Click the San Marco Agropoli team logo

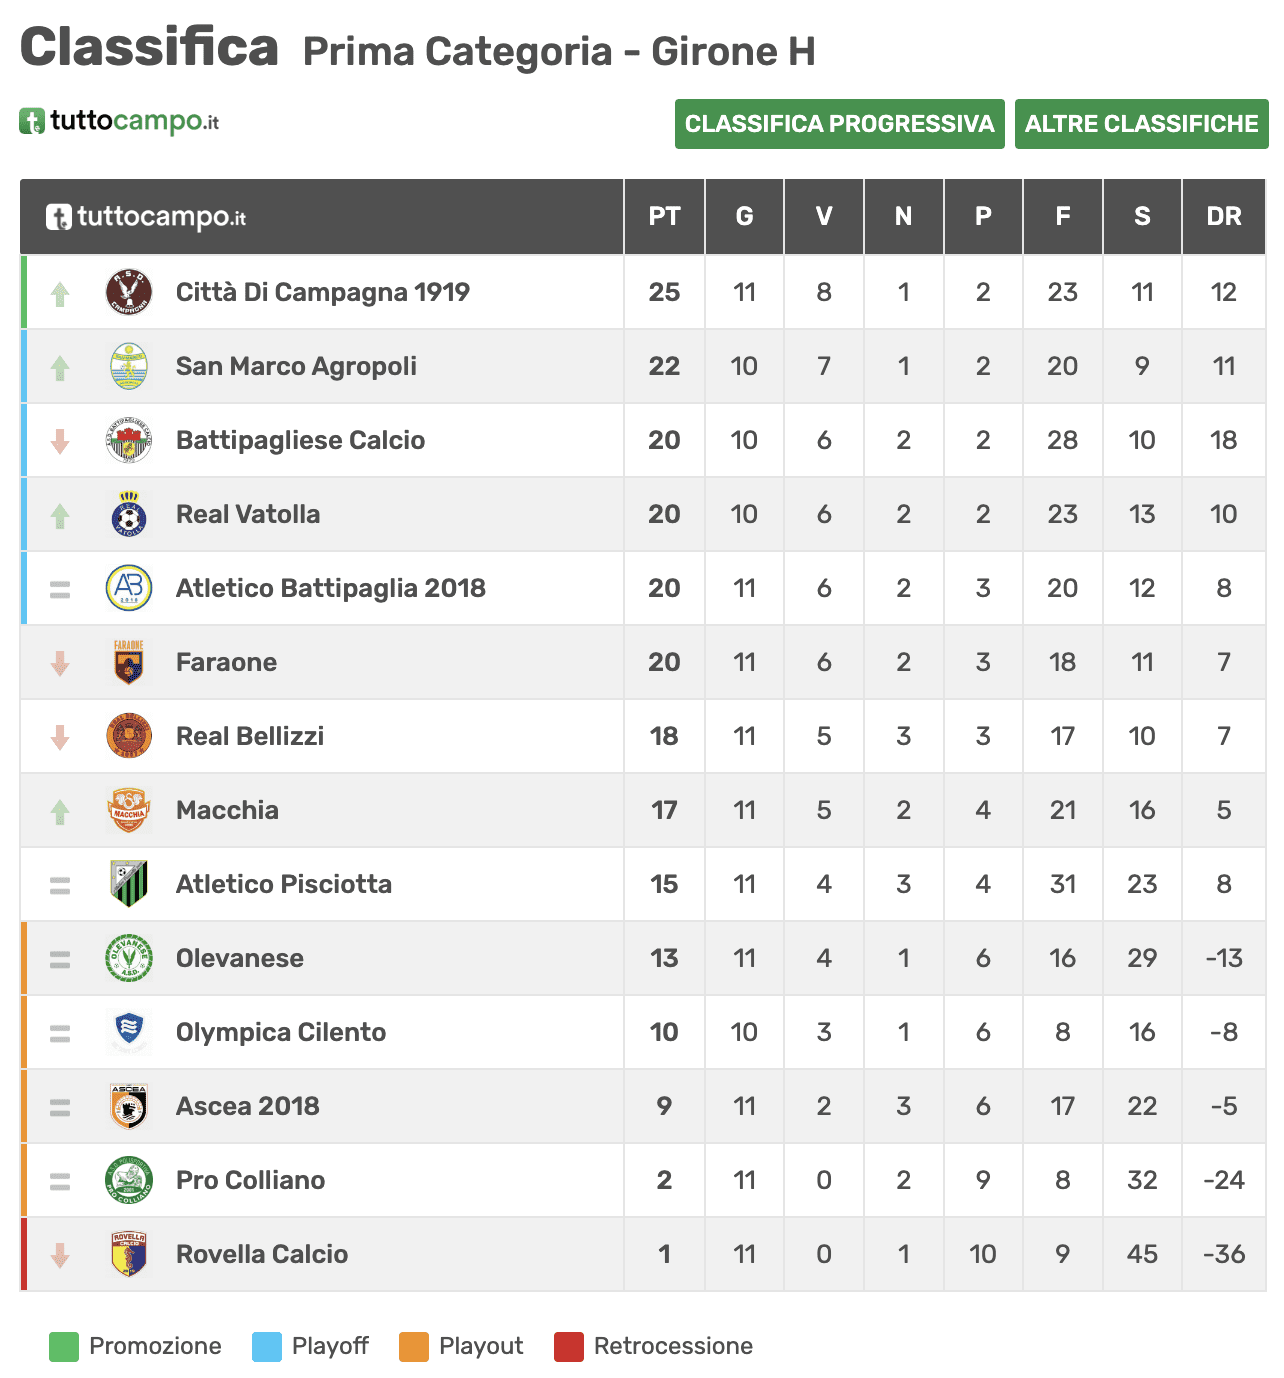pyautogui.click(x=129, y=366)
